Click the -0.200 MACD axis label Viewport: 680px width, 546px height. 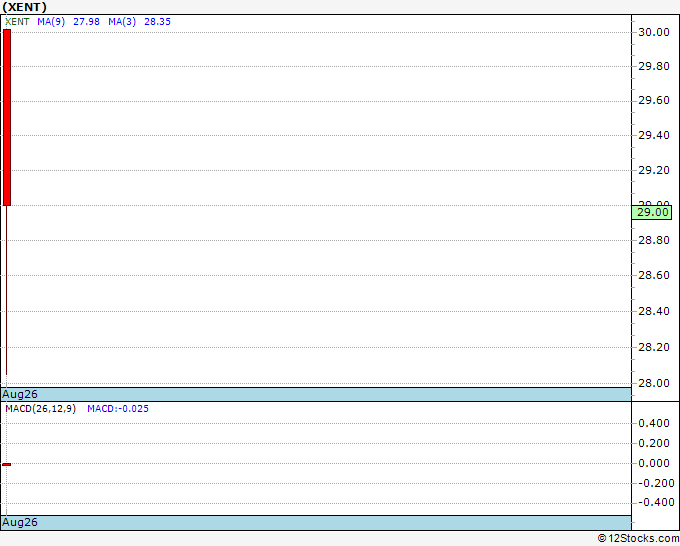click(x=655, y=483)
